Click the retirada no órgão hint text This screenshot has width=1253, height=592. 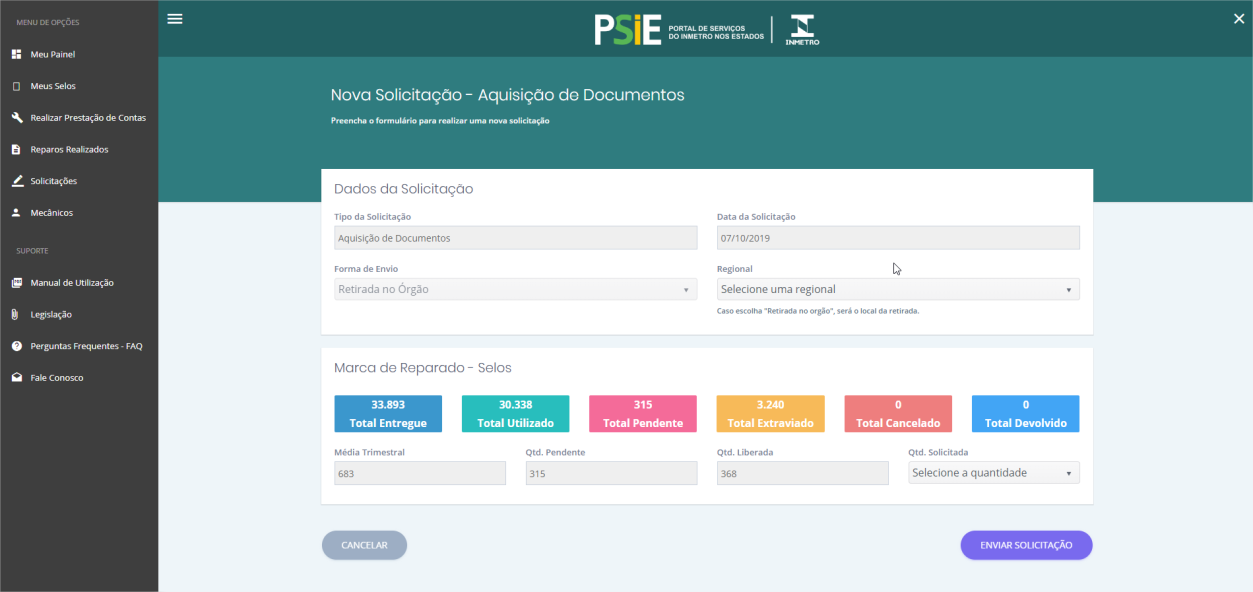coord(818,311)
